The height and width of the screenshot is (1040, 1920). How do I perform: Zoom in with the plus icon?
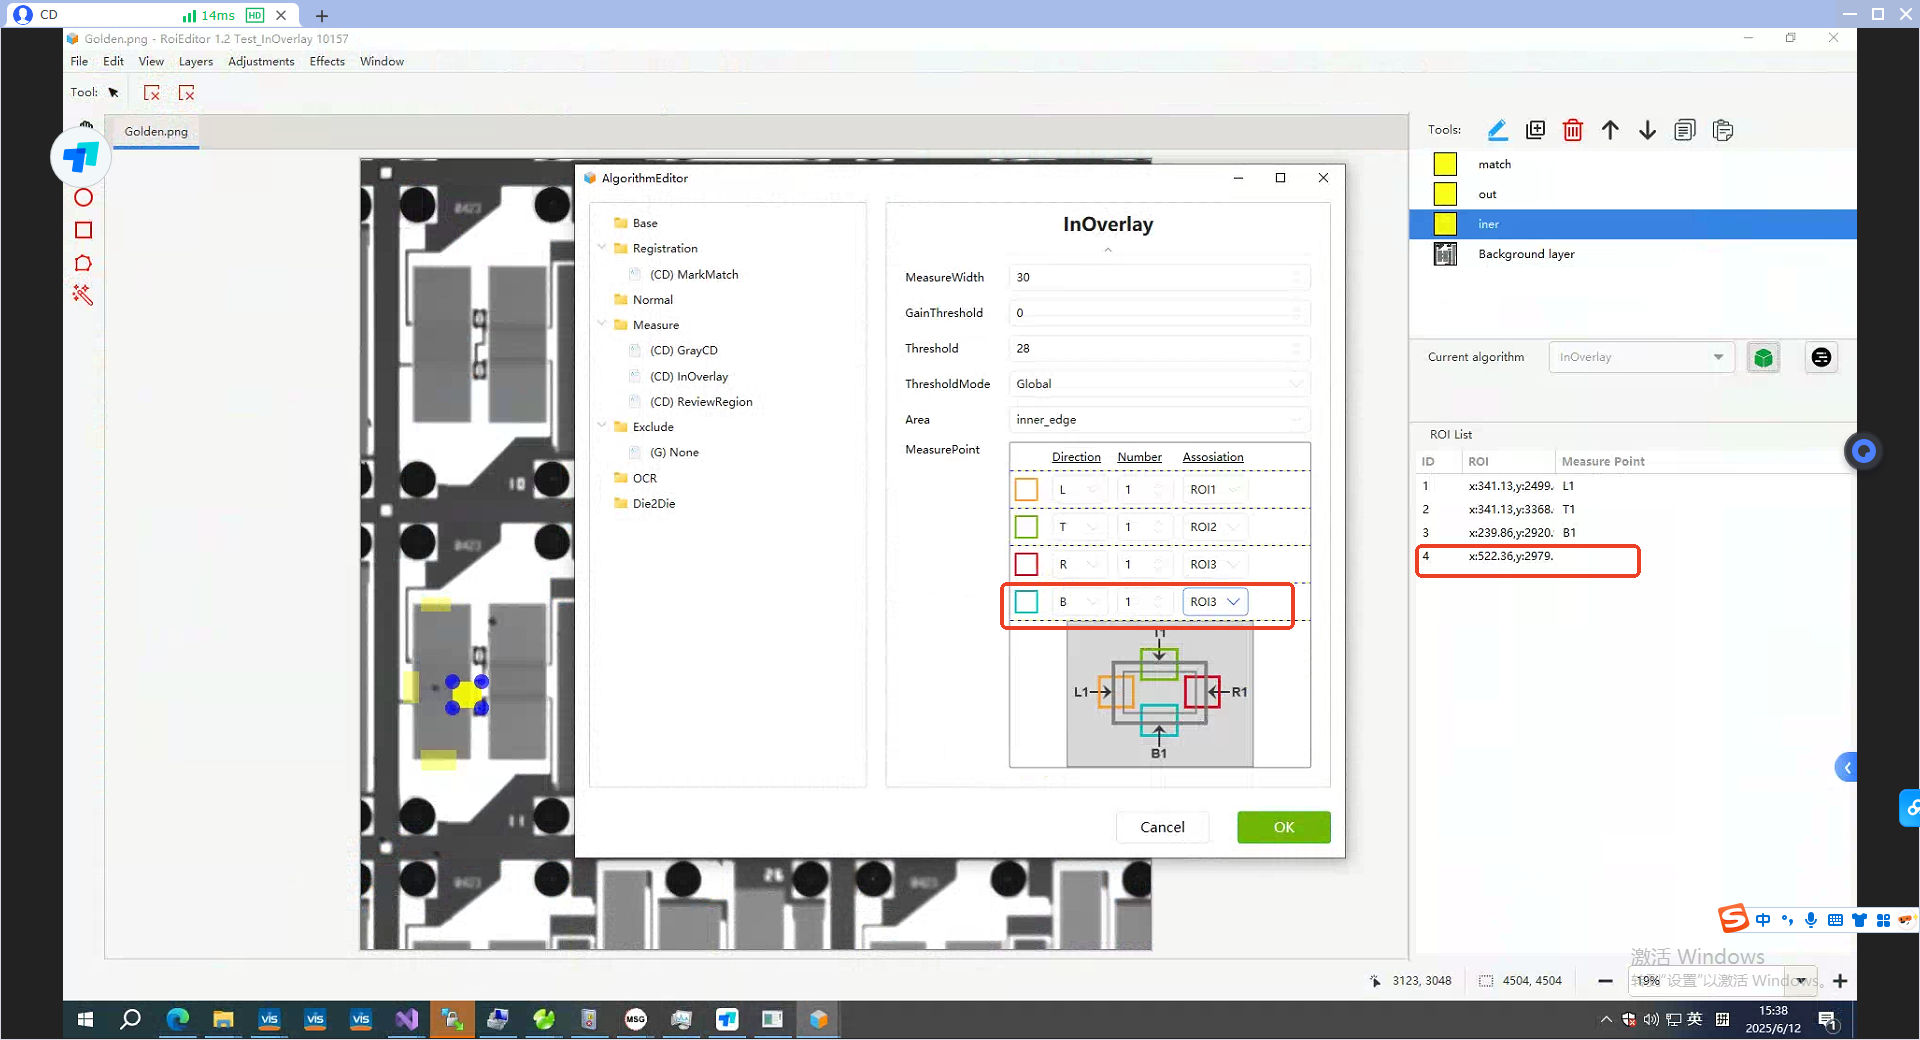tap(1840, 981)
